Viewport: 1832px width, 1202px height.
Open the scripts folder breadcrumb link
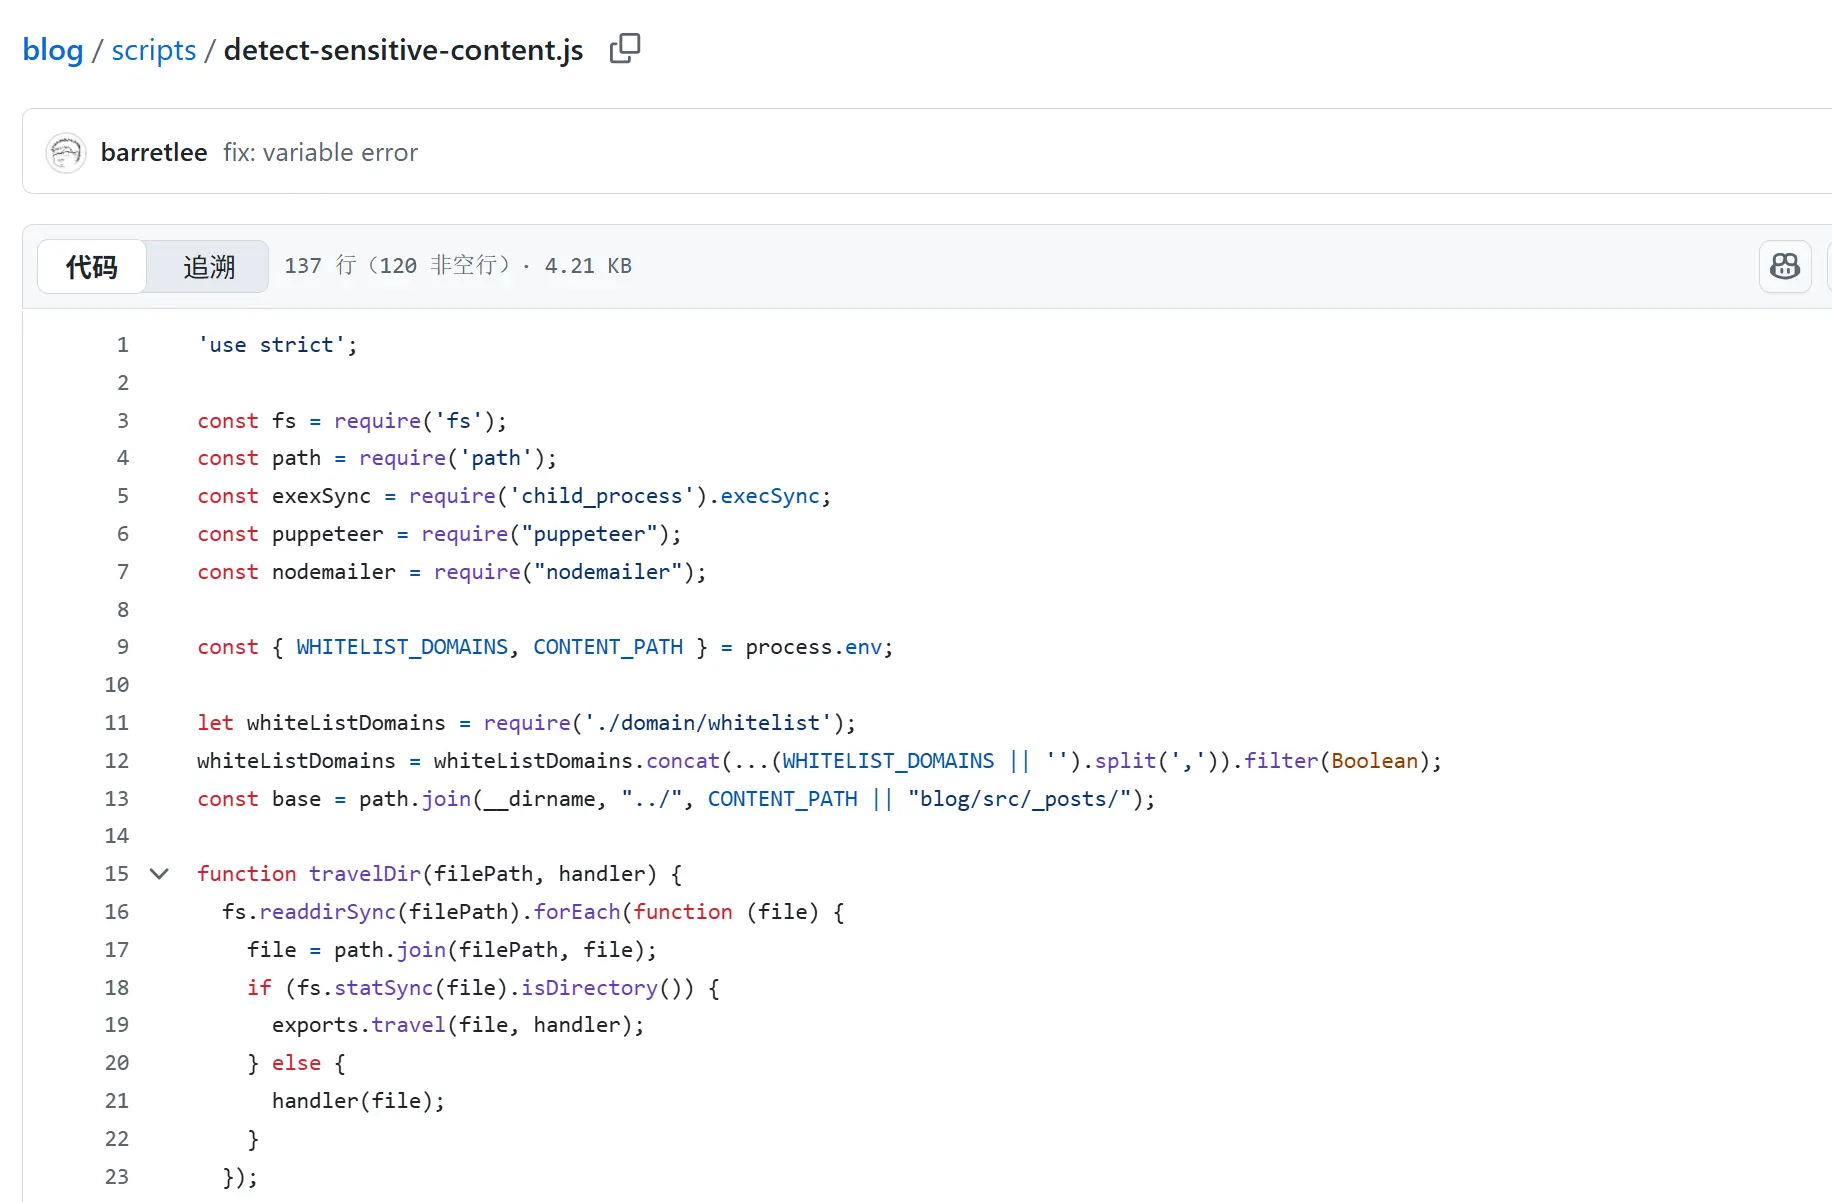pyautogui.click(x=154, y=50)
